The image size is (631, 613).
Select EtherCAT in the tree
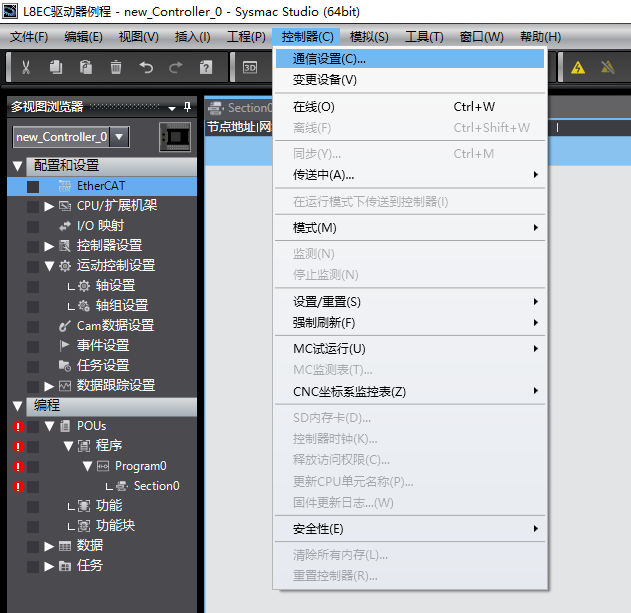click(x=102, y=186)
